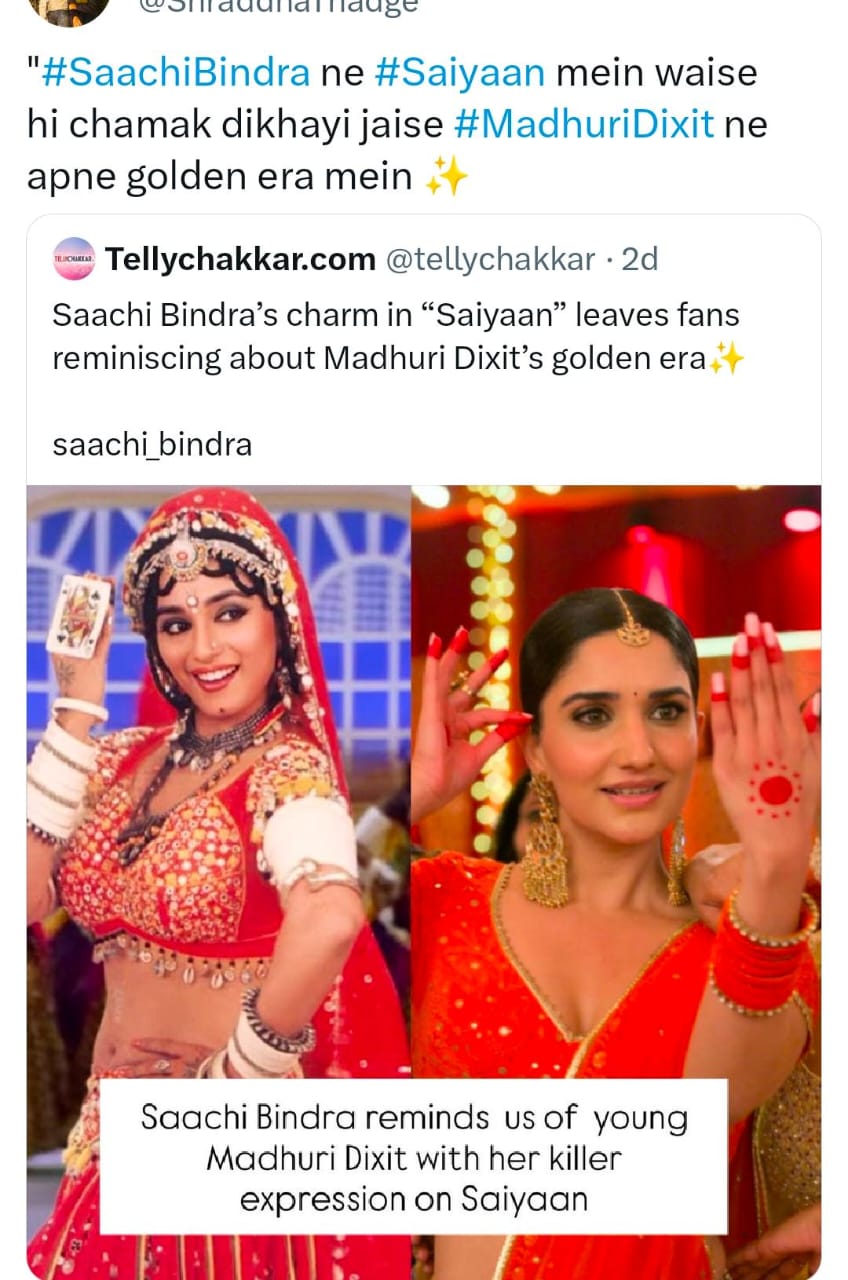
Task: Open quoted tweet text about Saiyaan charm
Action: coord(397,337)
